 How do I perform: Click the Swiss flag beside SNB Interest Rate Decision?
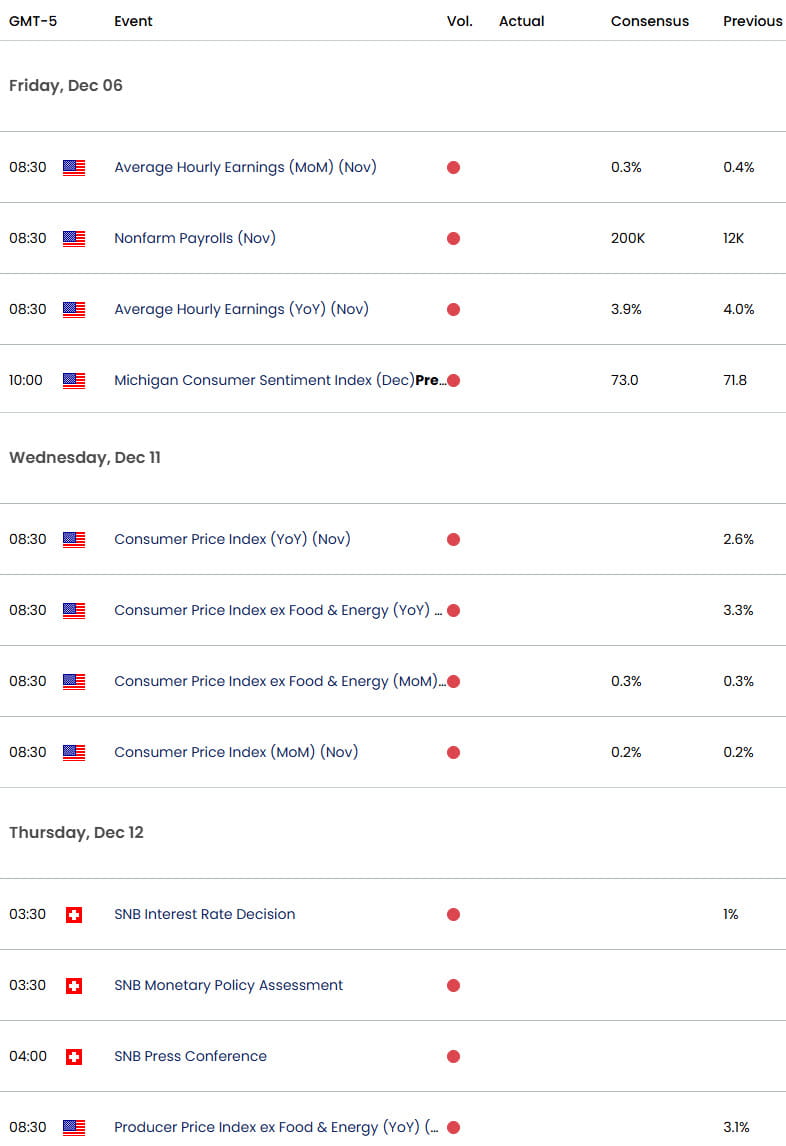tap(74, 915)
